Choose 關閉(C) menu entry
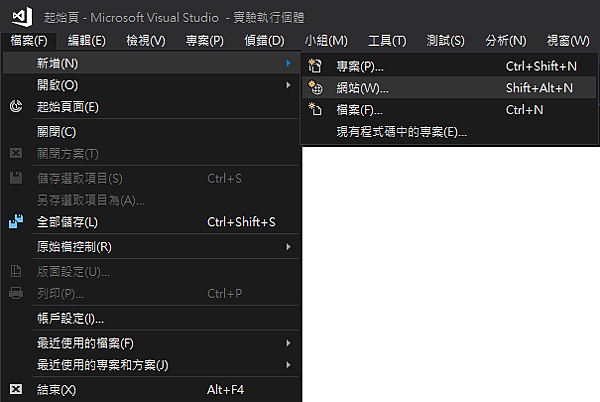 151,132
